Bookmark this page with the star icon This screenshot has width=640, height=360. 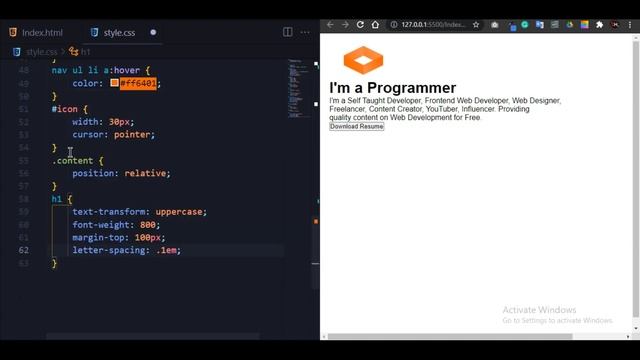[476, 25]
